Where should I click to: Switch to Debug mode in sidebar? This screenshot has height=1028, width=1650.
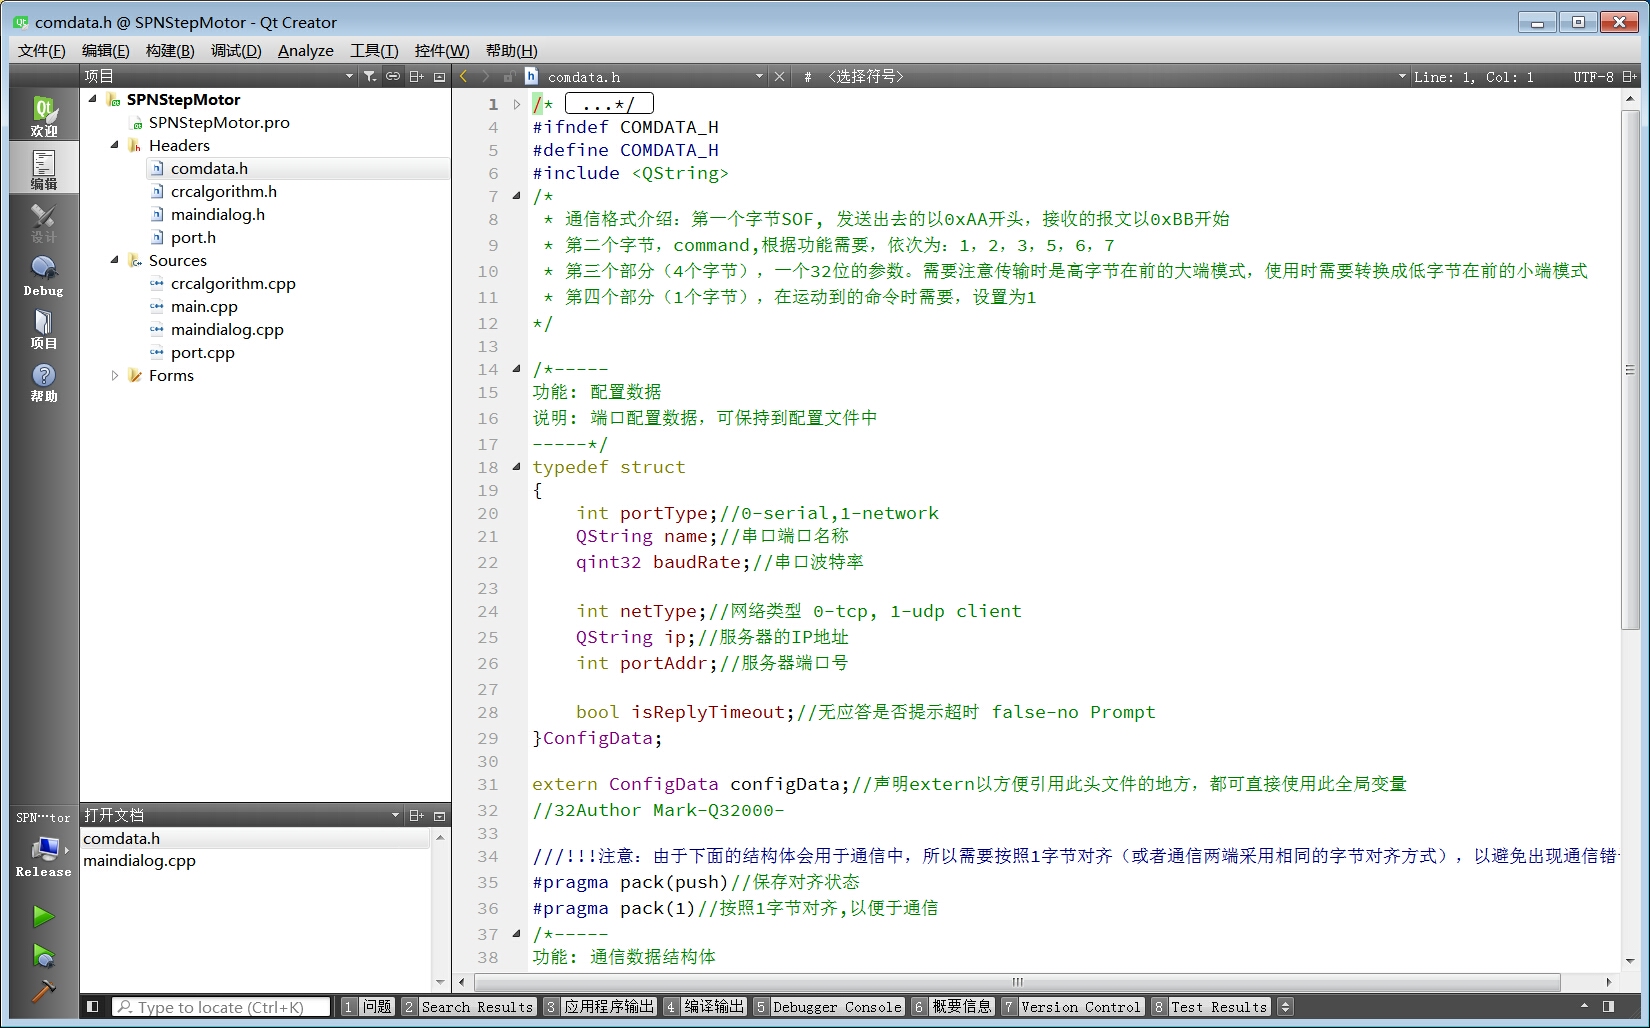44,275
